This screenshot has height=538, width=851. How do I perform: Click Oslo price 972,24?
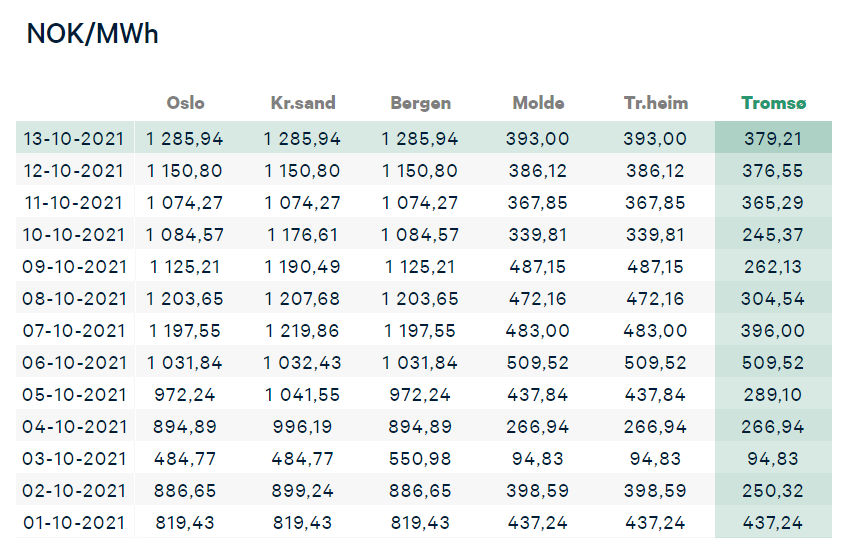tap(185, 395)
